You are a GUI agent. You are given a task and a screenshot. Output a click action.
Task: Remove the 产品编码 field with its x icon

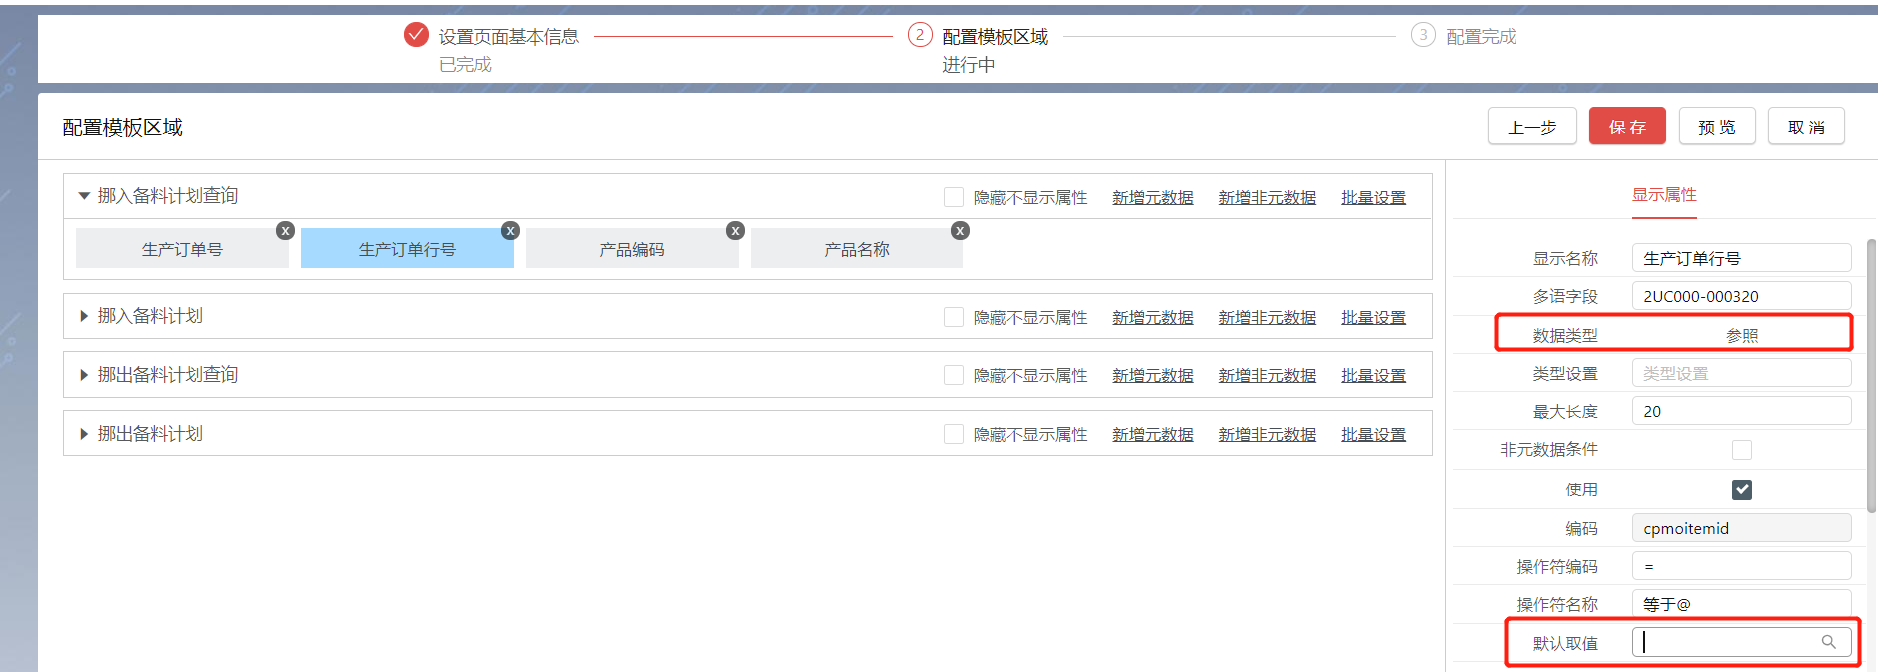click(735, 231)
